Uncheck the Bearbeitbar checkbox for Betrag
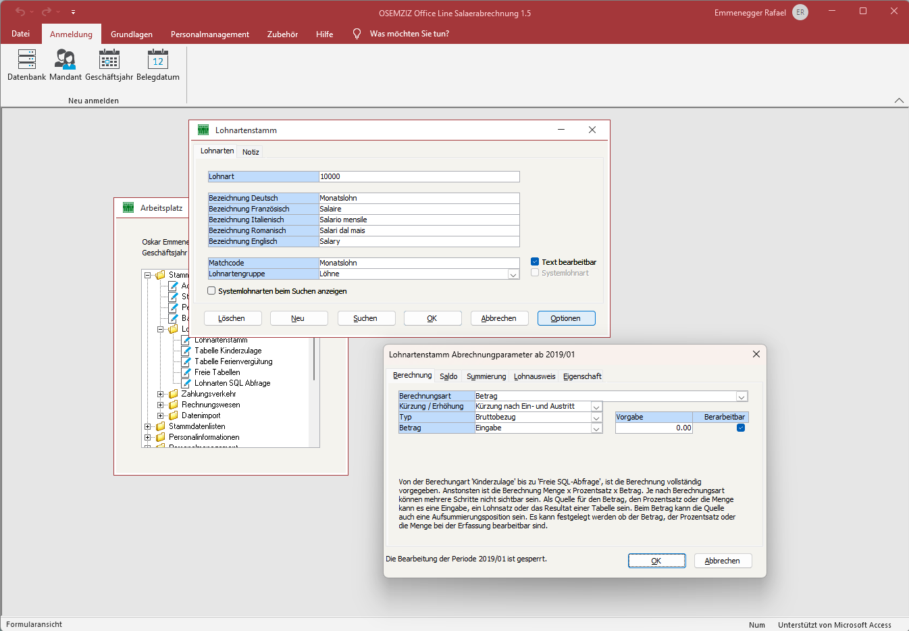Screen dimensions: 909x631 741,429
